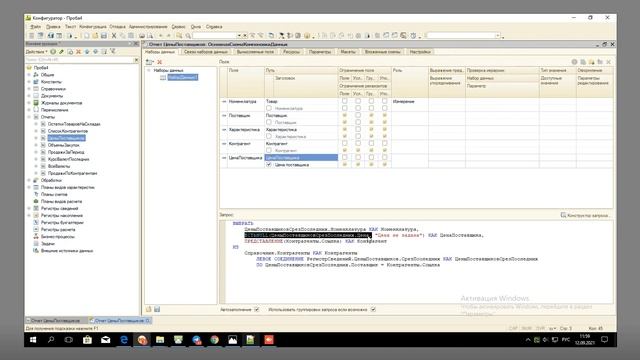Click the query constructor icon
This screenshot has height=360, width=640.
point(563,215)
